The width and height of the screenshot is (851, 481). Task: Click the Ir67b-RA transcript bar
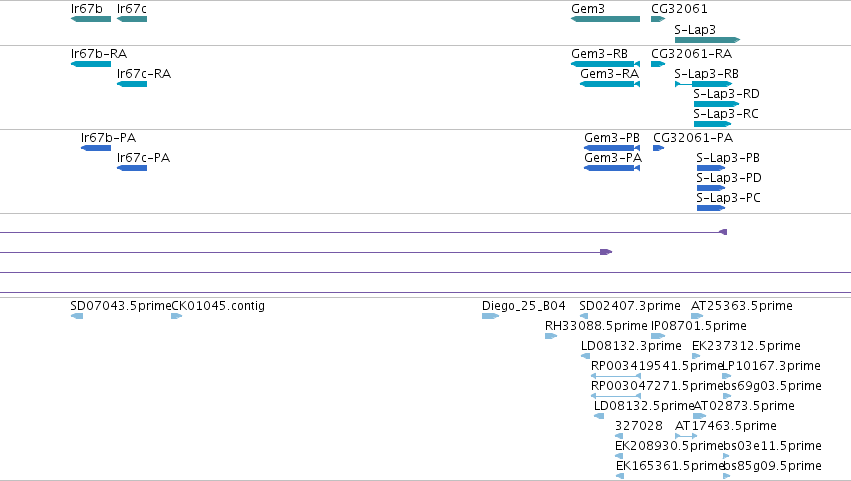pyautogui.click(x=91, y=64)
